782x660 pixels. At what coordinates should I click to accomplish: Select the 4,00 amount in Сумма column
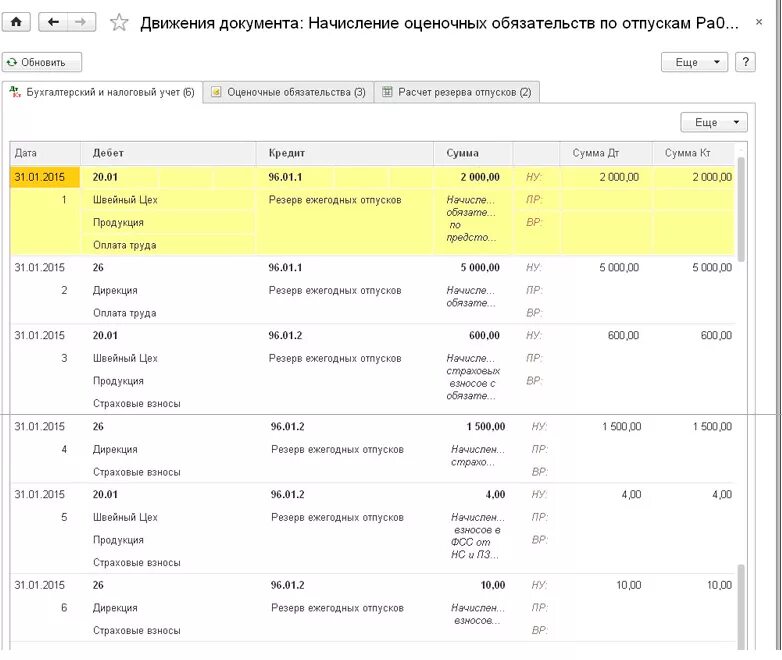[x=495, y=494]
